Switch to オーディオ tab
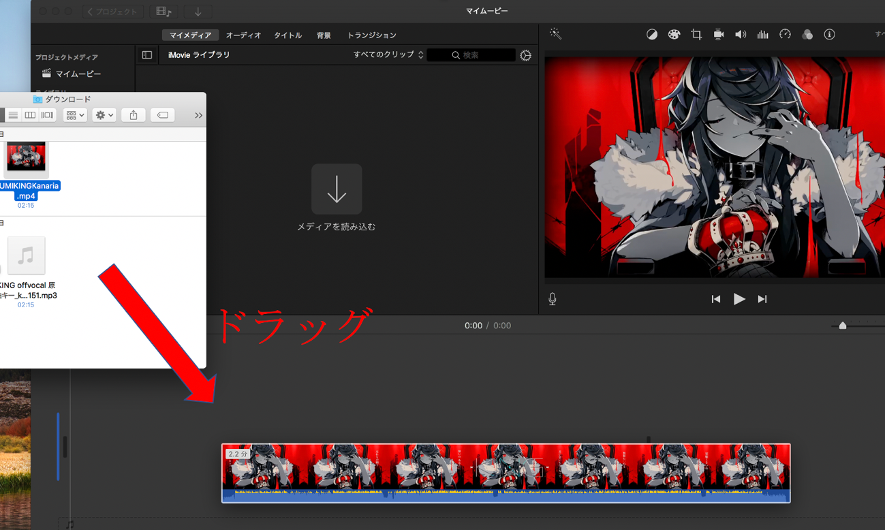Viewport: 885px width, 531px height. 243,35
